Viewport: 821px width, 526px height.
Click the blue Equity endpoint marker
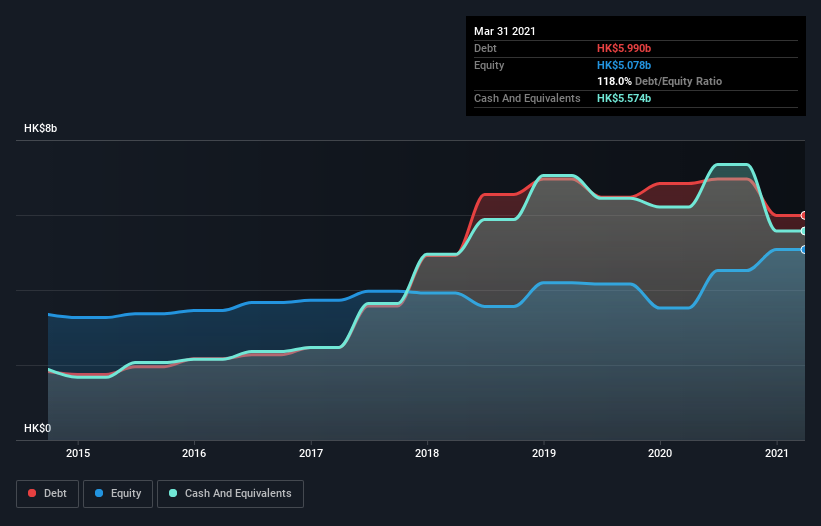click(x=804, y=250)
